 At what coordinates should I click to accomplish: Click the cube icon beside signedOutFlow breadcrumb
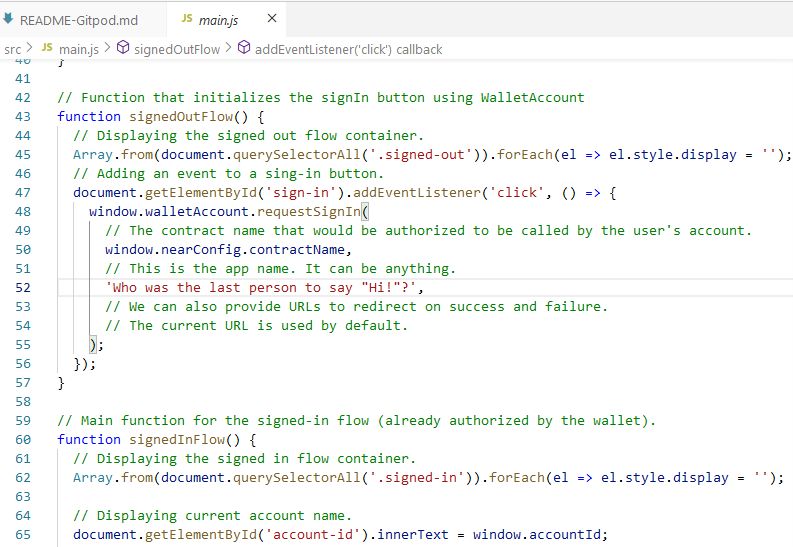123,49
